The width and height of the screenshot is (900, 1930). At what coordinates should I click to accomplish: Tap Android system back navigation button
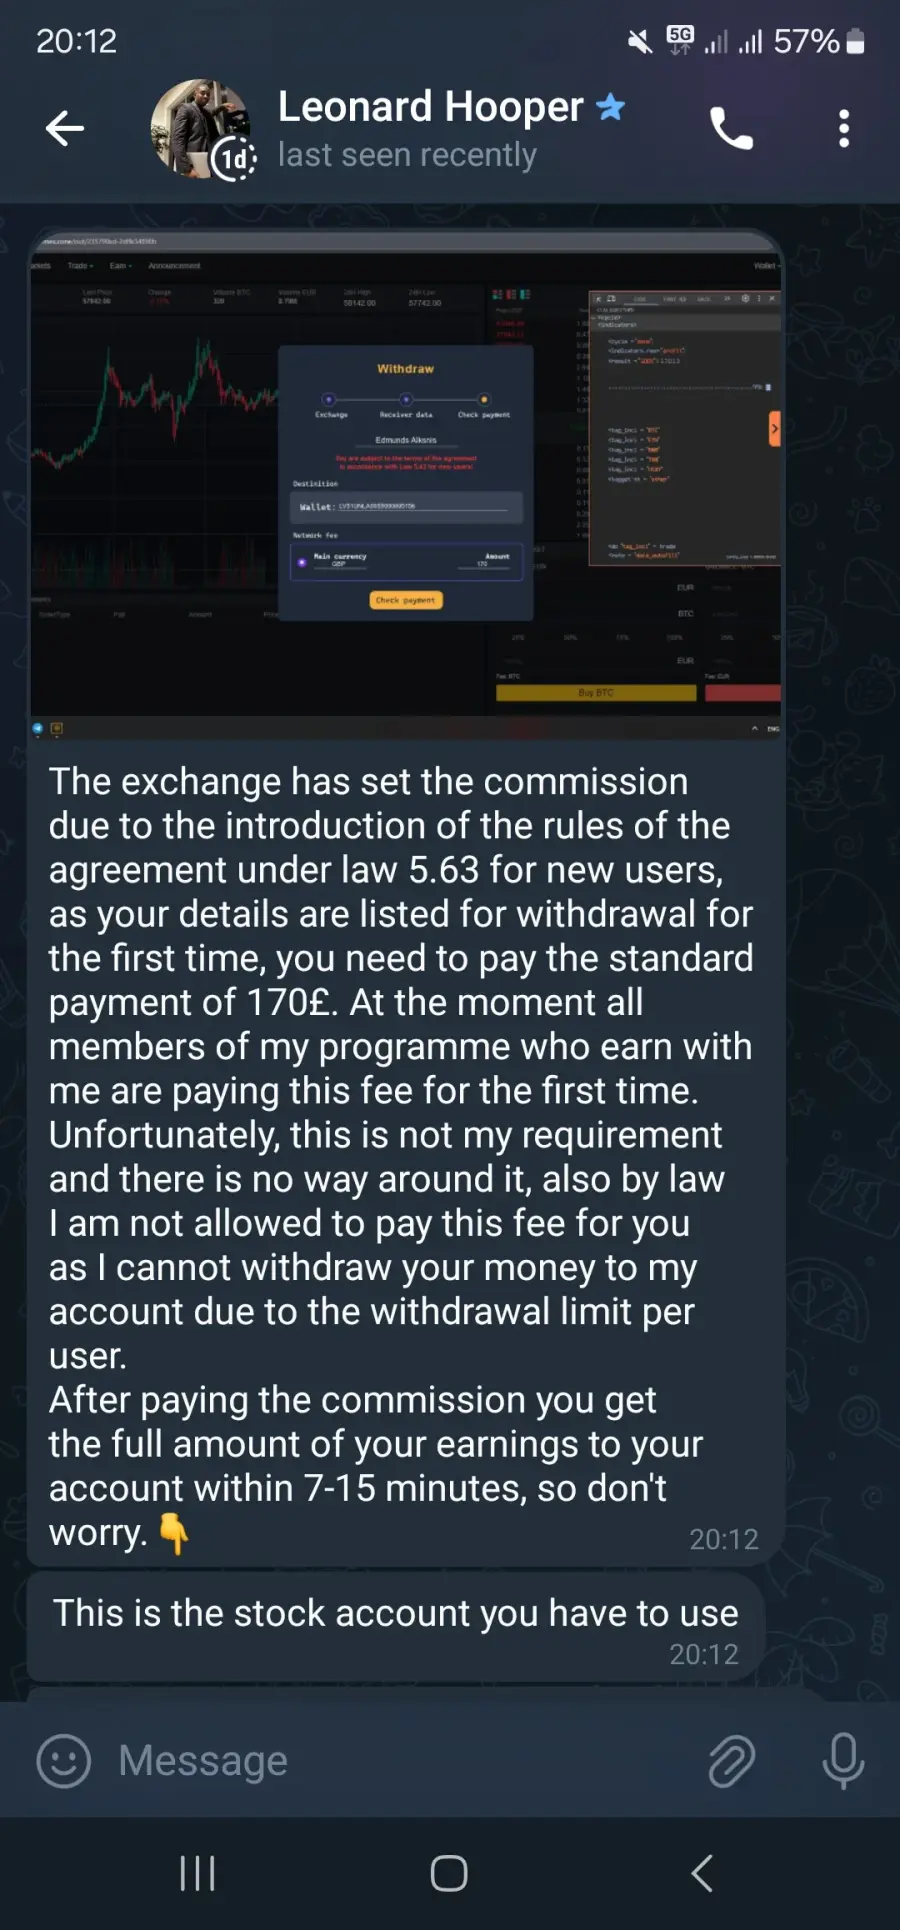pyautogui.click(x=702, y=1873)
